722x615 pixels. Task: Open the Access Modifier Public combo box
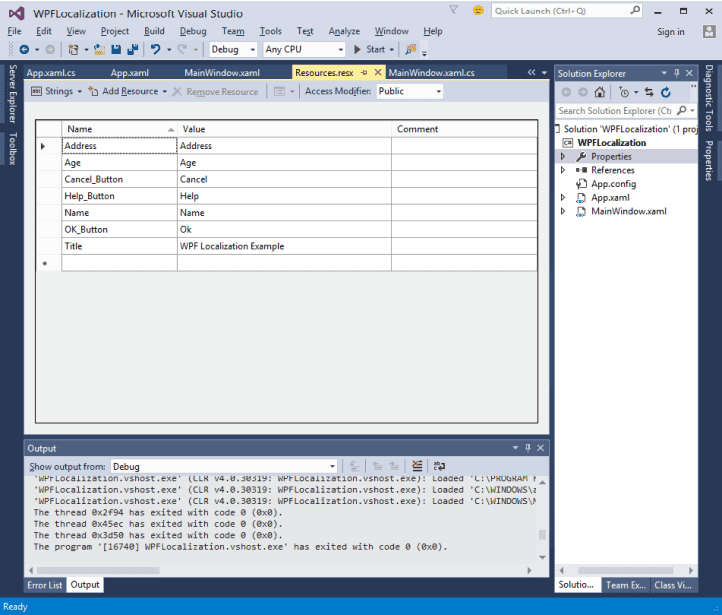[x=410, y=91]
